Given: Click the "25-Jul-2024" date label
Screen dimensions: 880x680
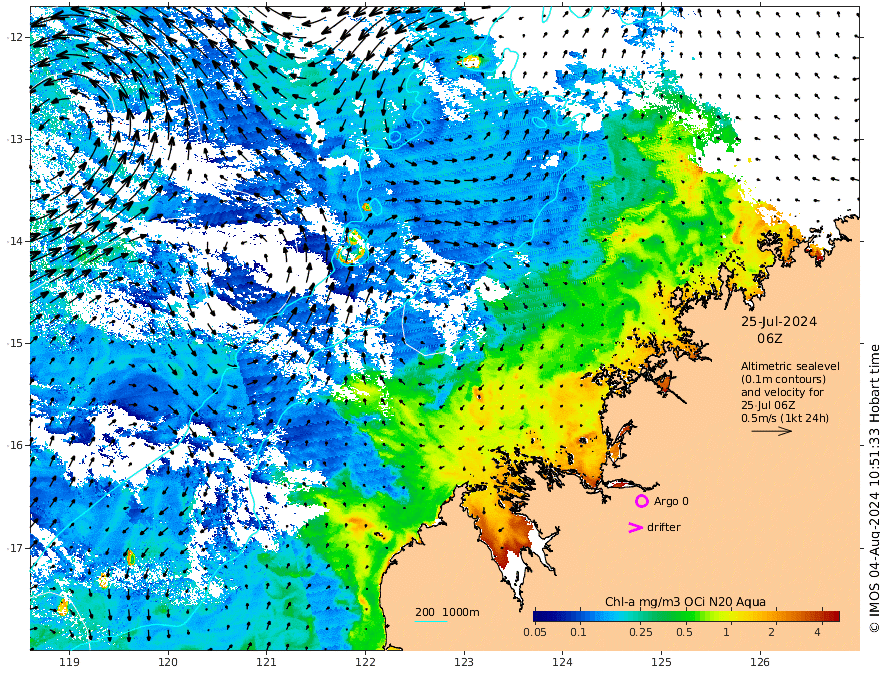Looking at the screenshot, I should click(x=779, y=322).
